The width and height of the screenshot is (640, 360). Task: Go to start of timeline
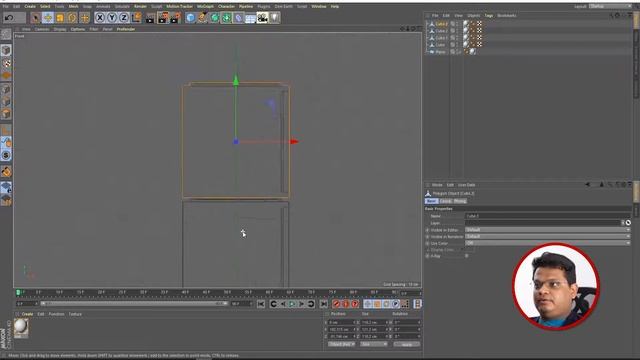click(261, 304)
